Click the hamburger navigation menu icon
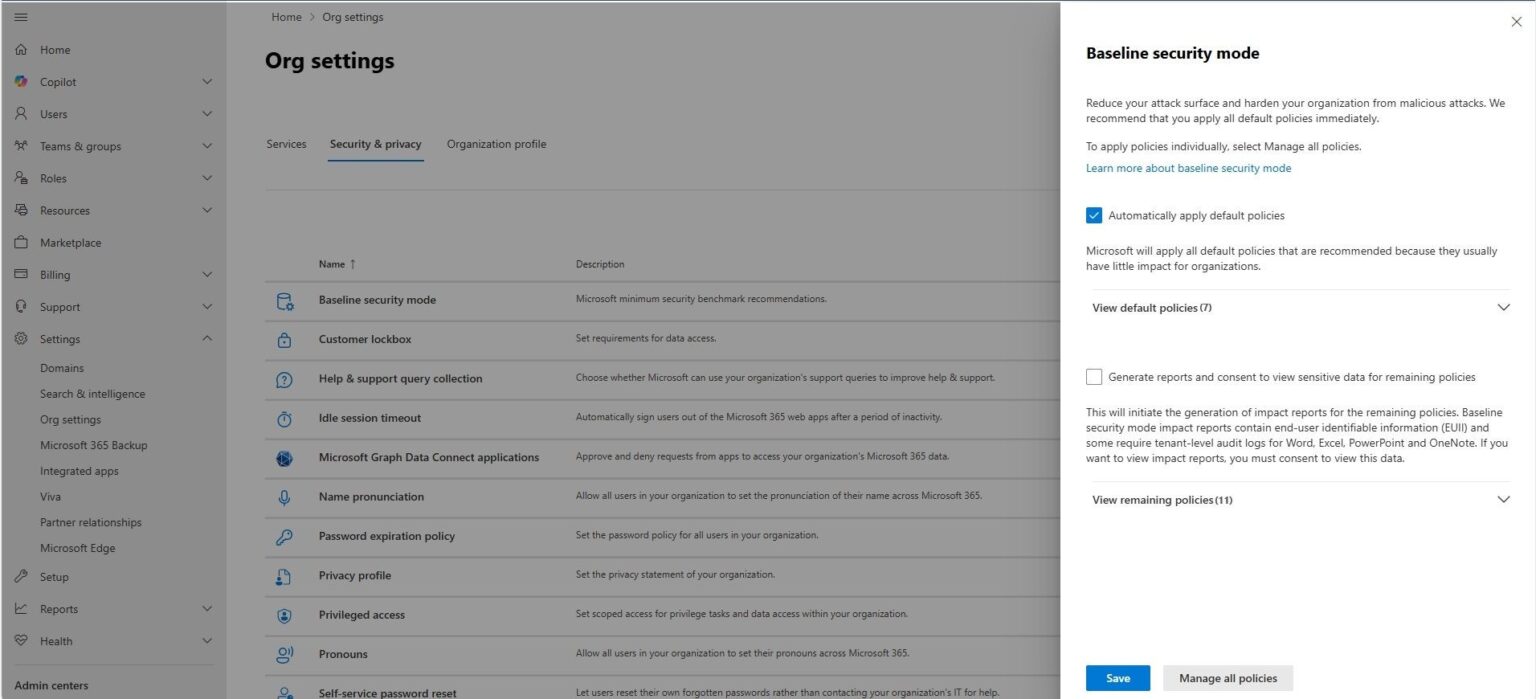 click(21, 17)
